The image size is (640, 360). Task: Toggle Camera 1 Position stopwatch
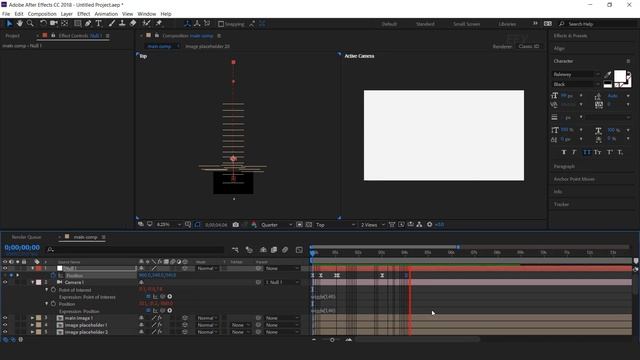click(x=53, y=304)
